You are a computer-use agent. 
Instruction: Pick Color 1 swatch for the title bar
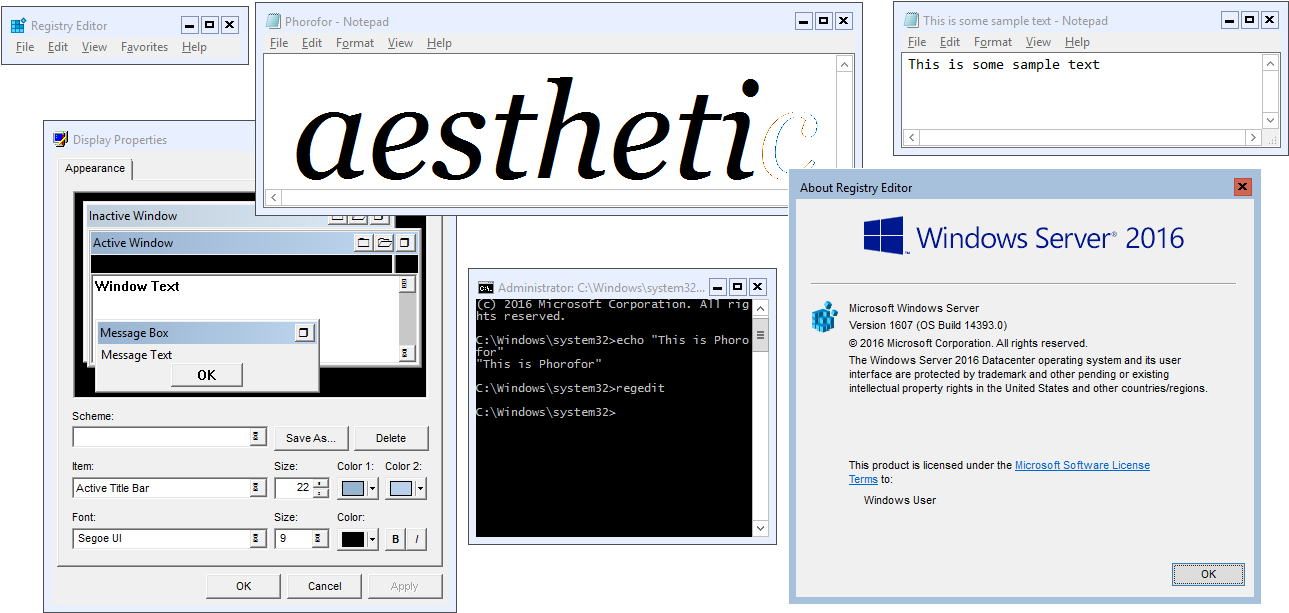(x=353, y=488)
